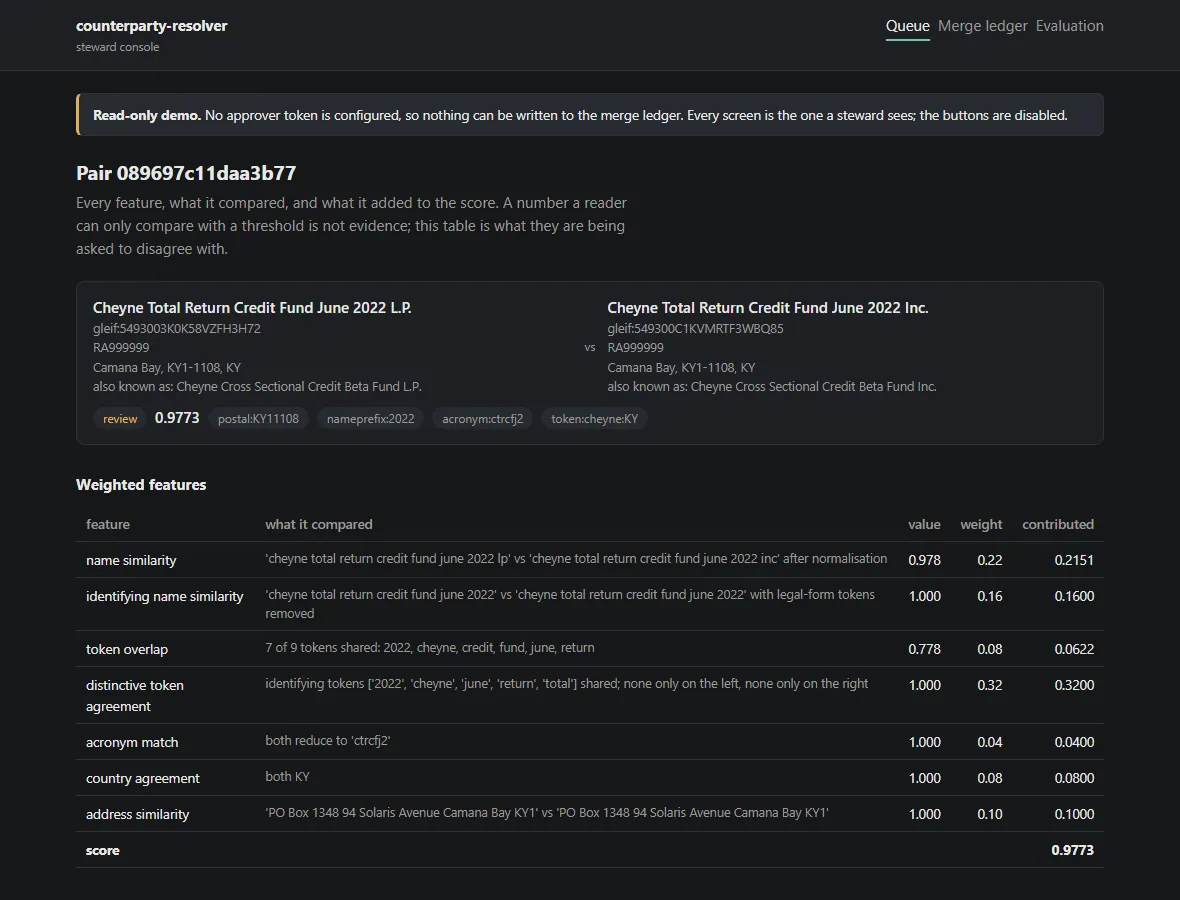
Task: Select gleif:549300C1KVMRTF3WBQ85 identifier
Action: coord(695,328)
